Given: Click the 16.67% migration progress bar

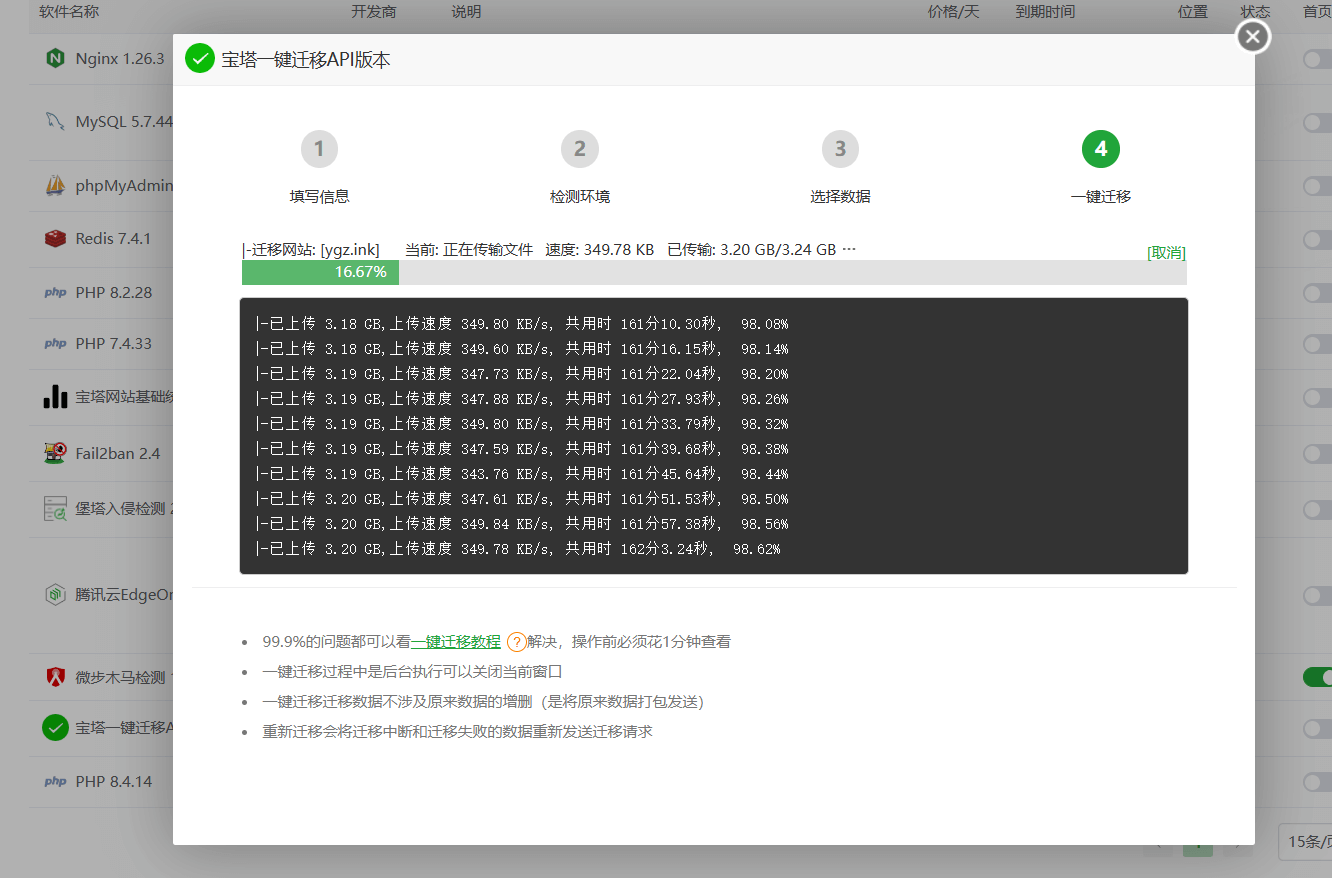Looking at the screenshot, I should click(x=714, y=272).
